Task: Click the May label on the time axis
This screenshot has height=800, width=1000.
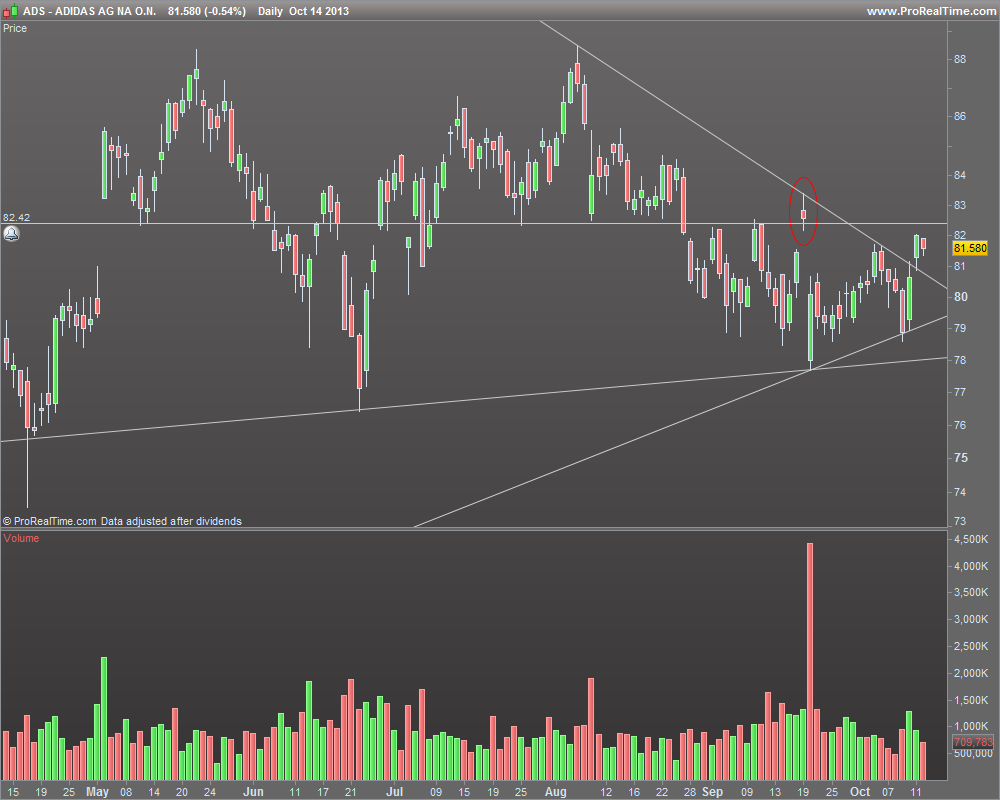Action: click(x=98, y=792)
